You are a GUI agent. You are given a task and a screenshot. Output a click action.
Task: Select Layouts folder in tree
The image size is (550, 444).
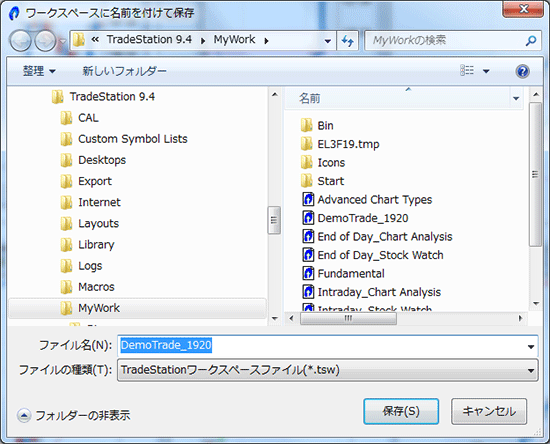pyautogui.click(x=98, y=223)
